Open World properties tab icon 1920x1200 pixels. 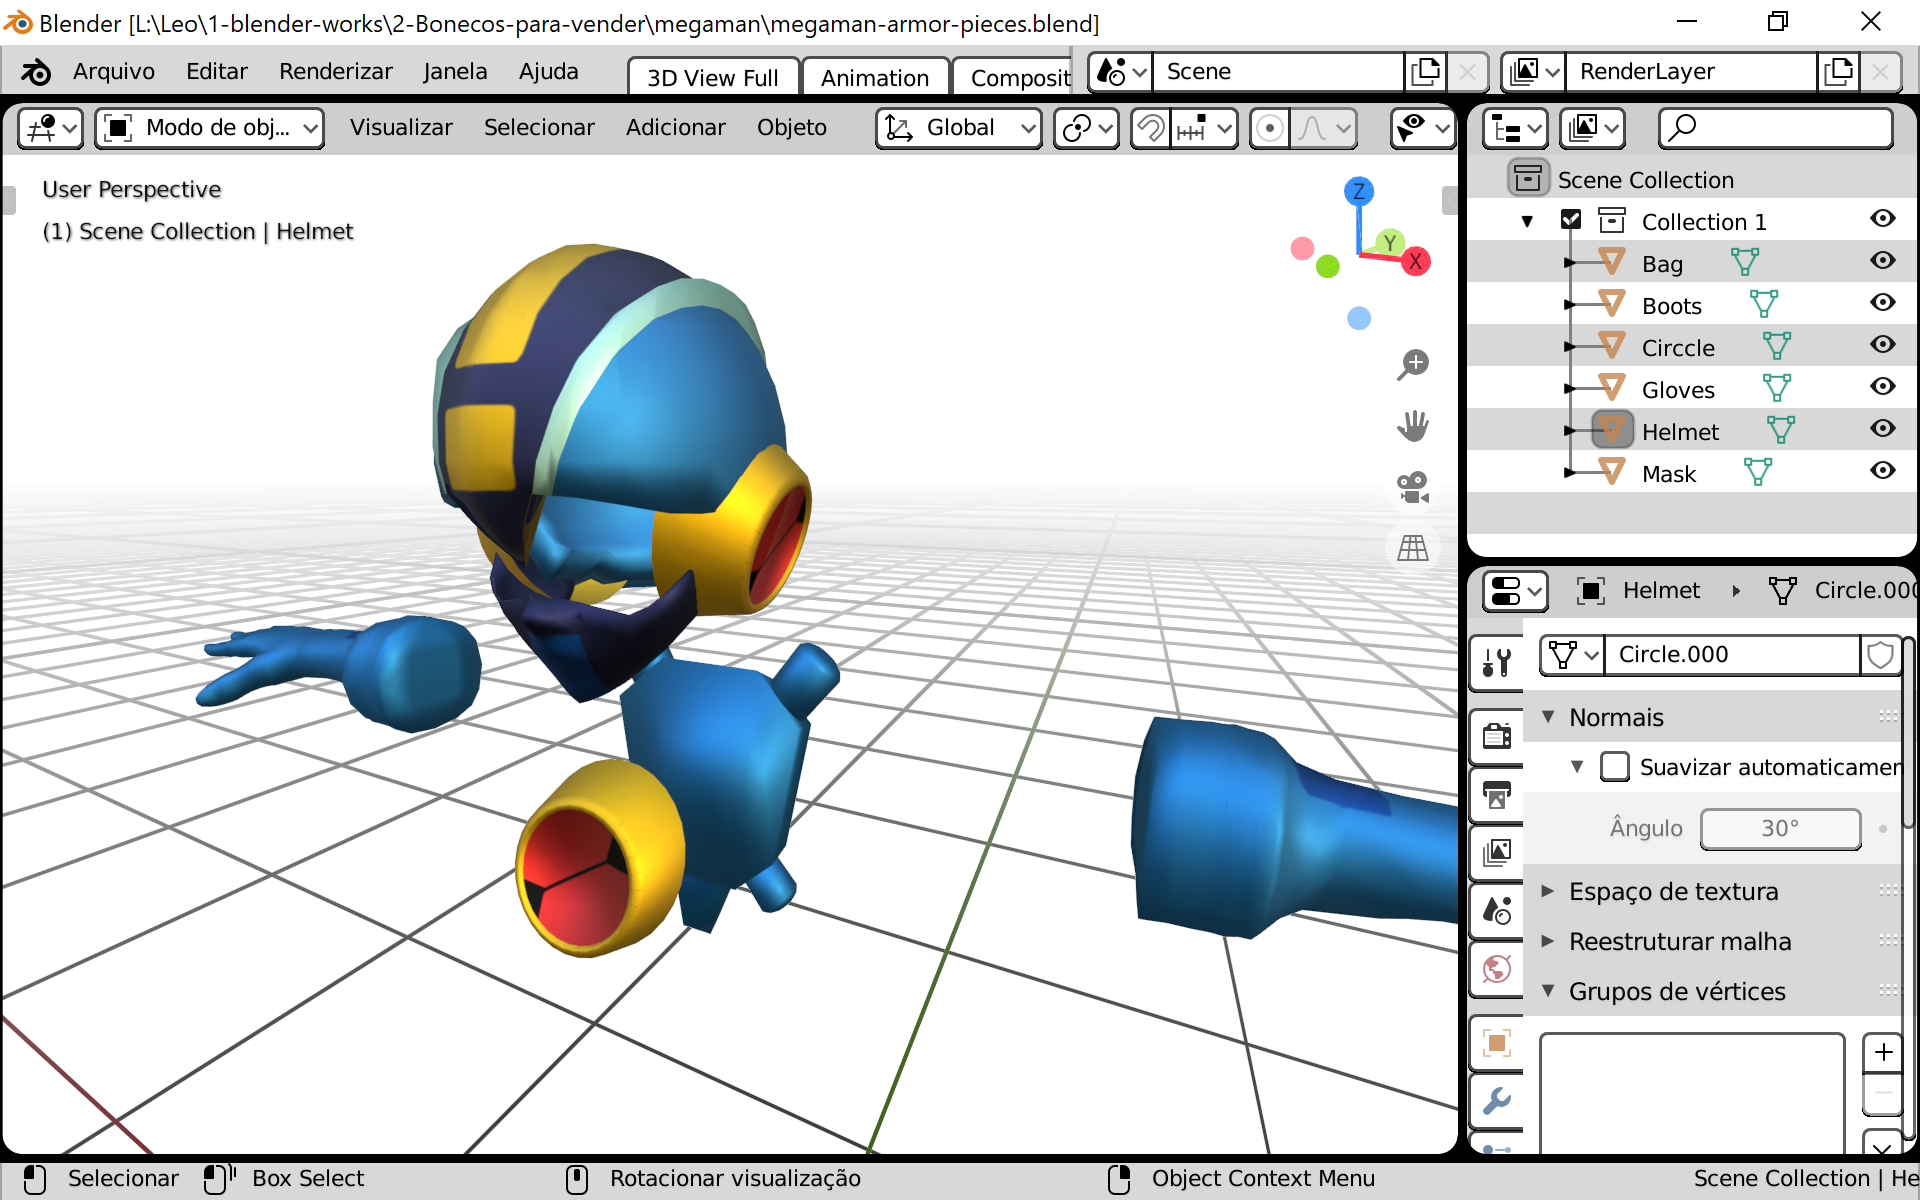[1497, 968]
